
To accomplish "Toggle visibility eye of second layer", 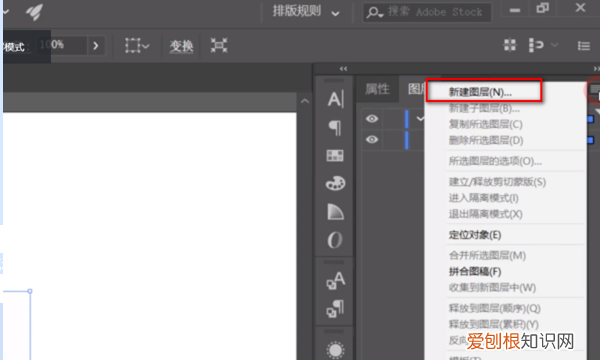I will click(x=372, y=139).
